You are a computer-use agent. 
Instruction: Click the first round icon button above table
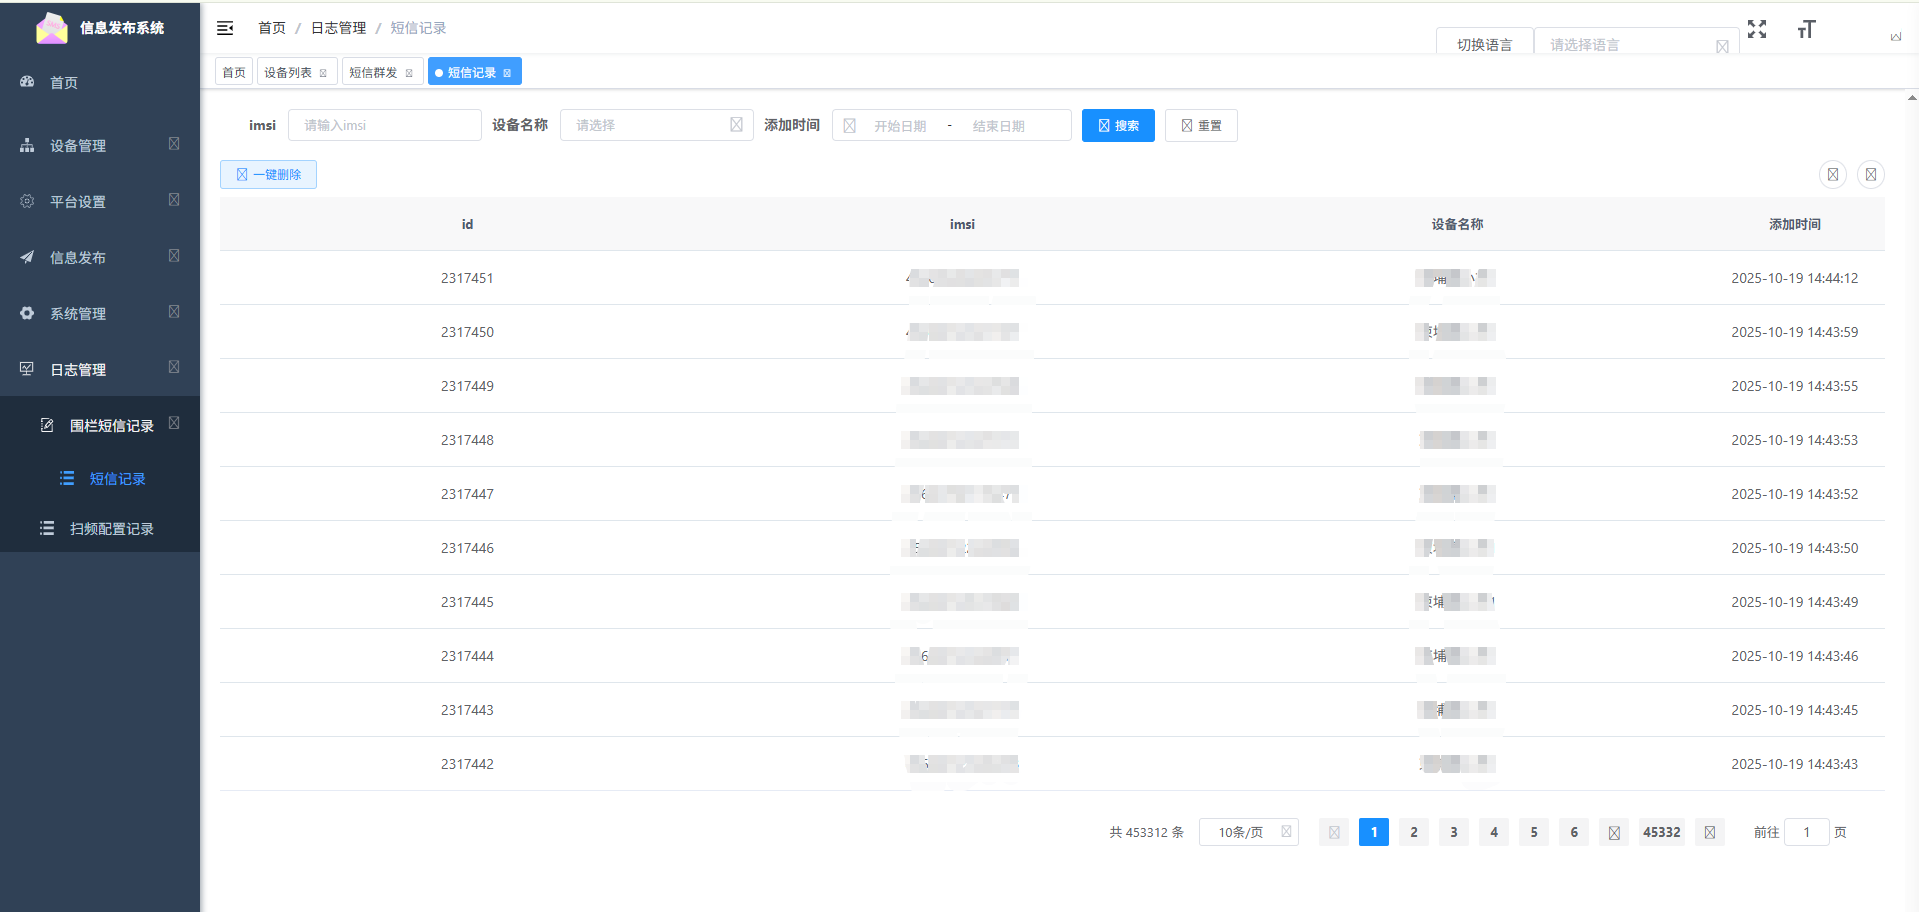[x=1833, y=175]
